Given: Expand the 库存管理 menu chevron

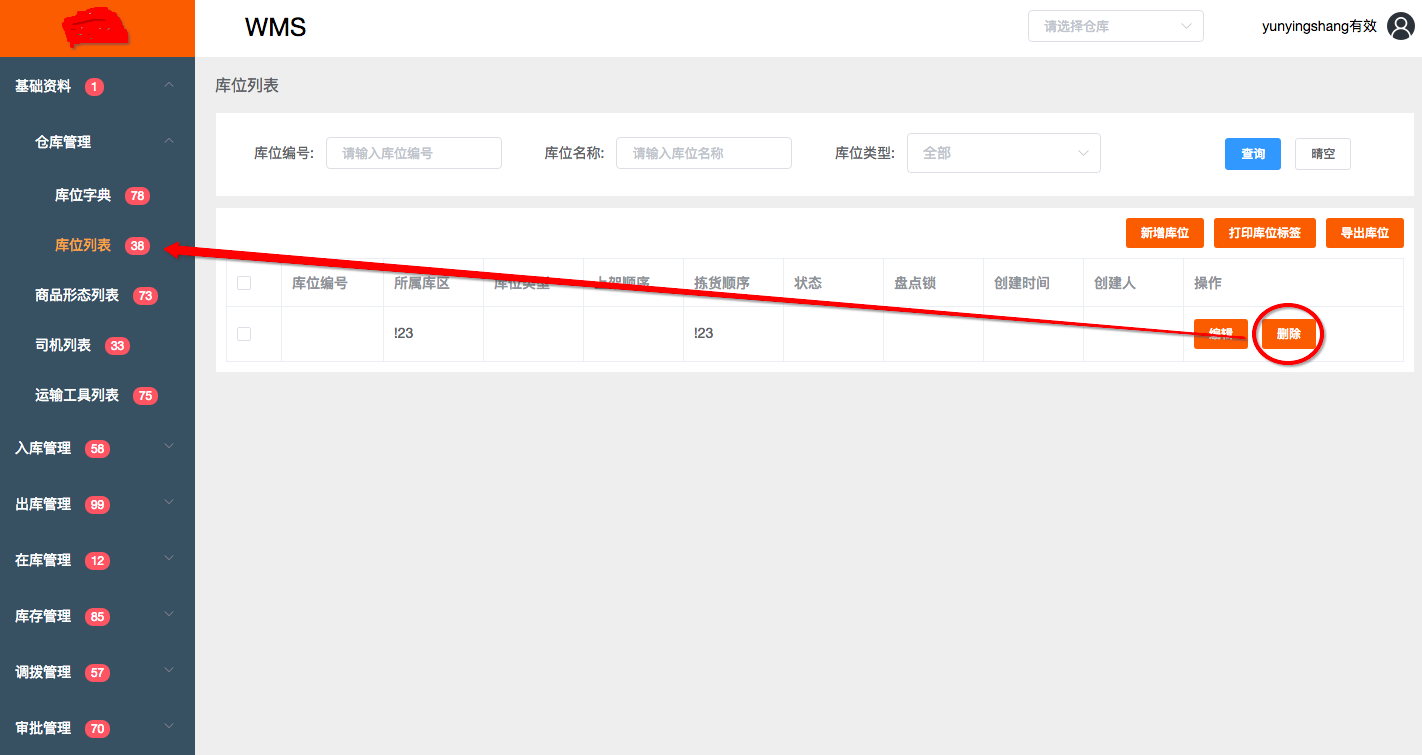Looking at the screenshot, I should (x=169, y=614).
